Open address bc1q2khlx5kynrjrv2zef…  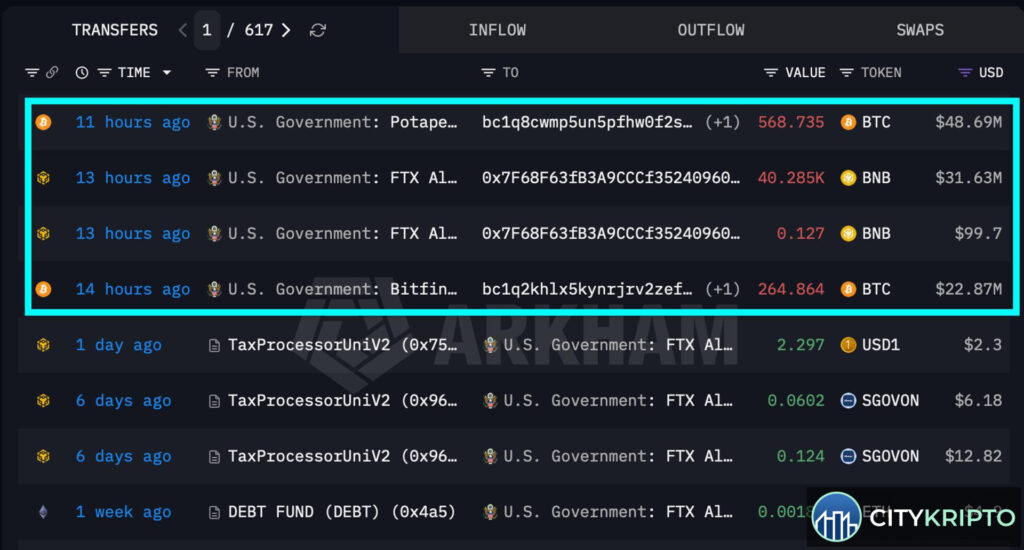pos(587,289)
